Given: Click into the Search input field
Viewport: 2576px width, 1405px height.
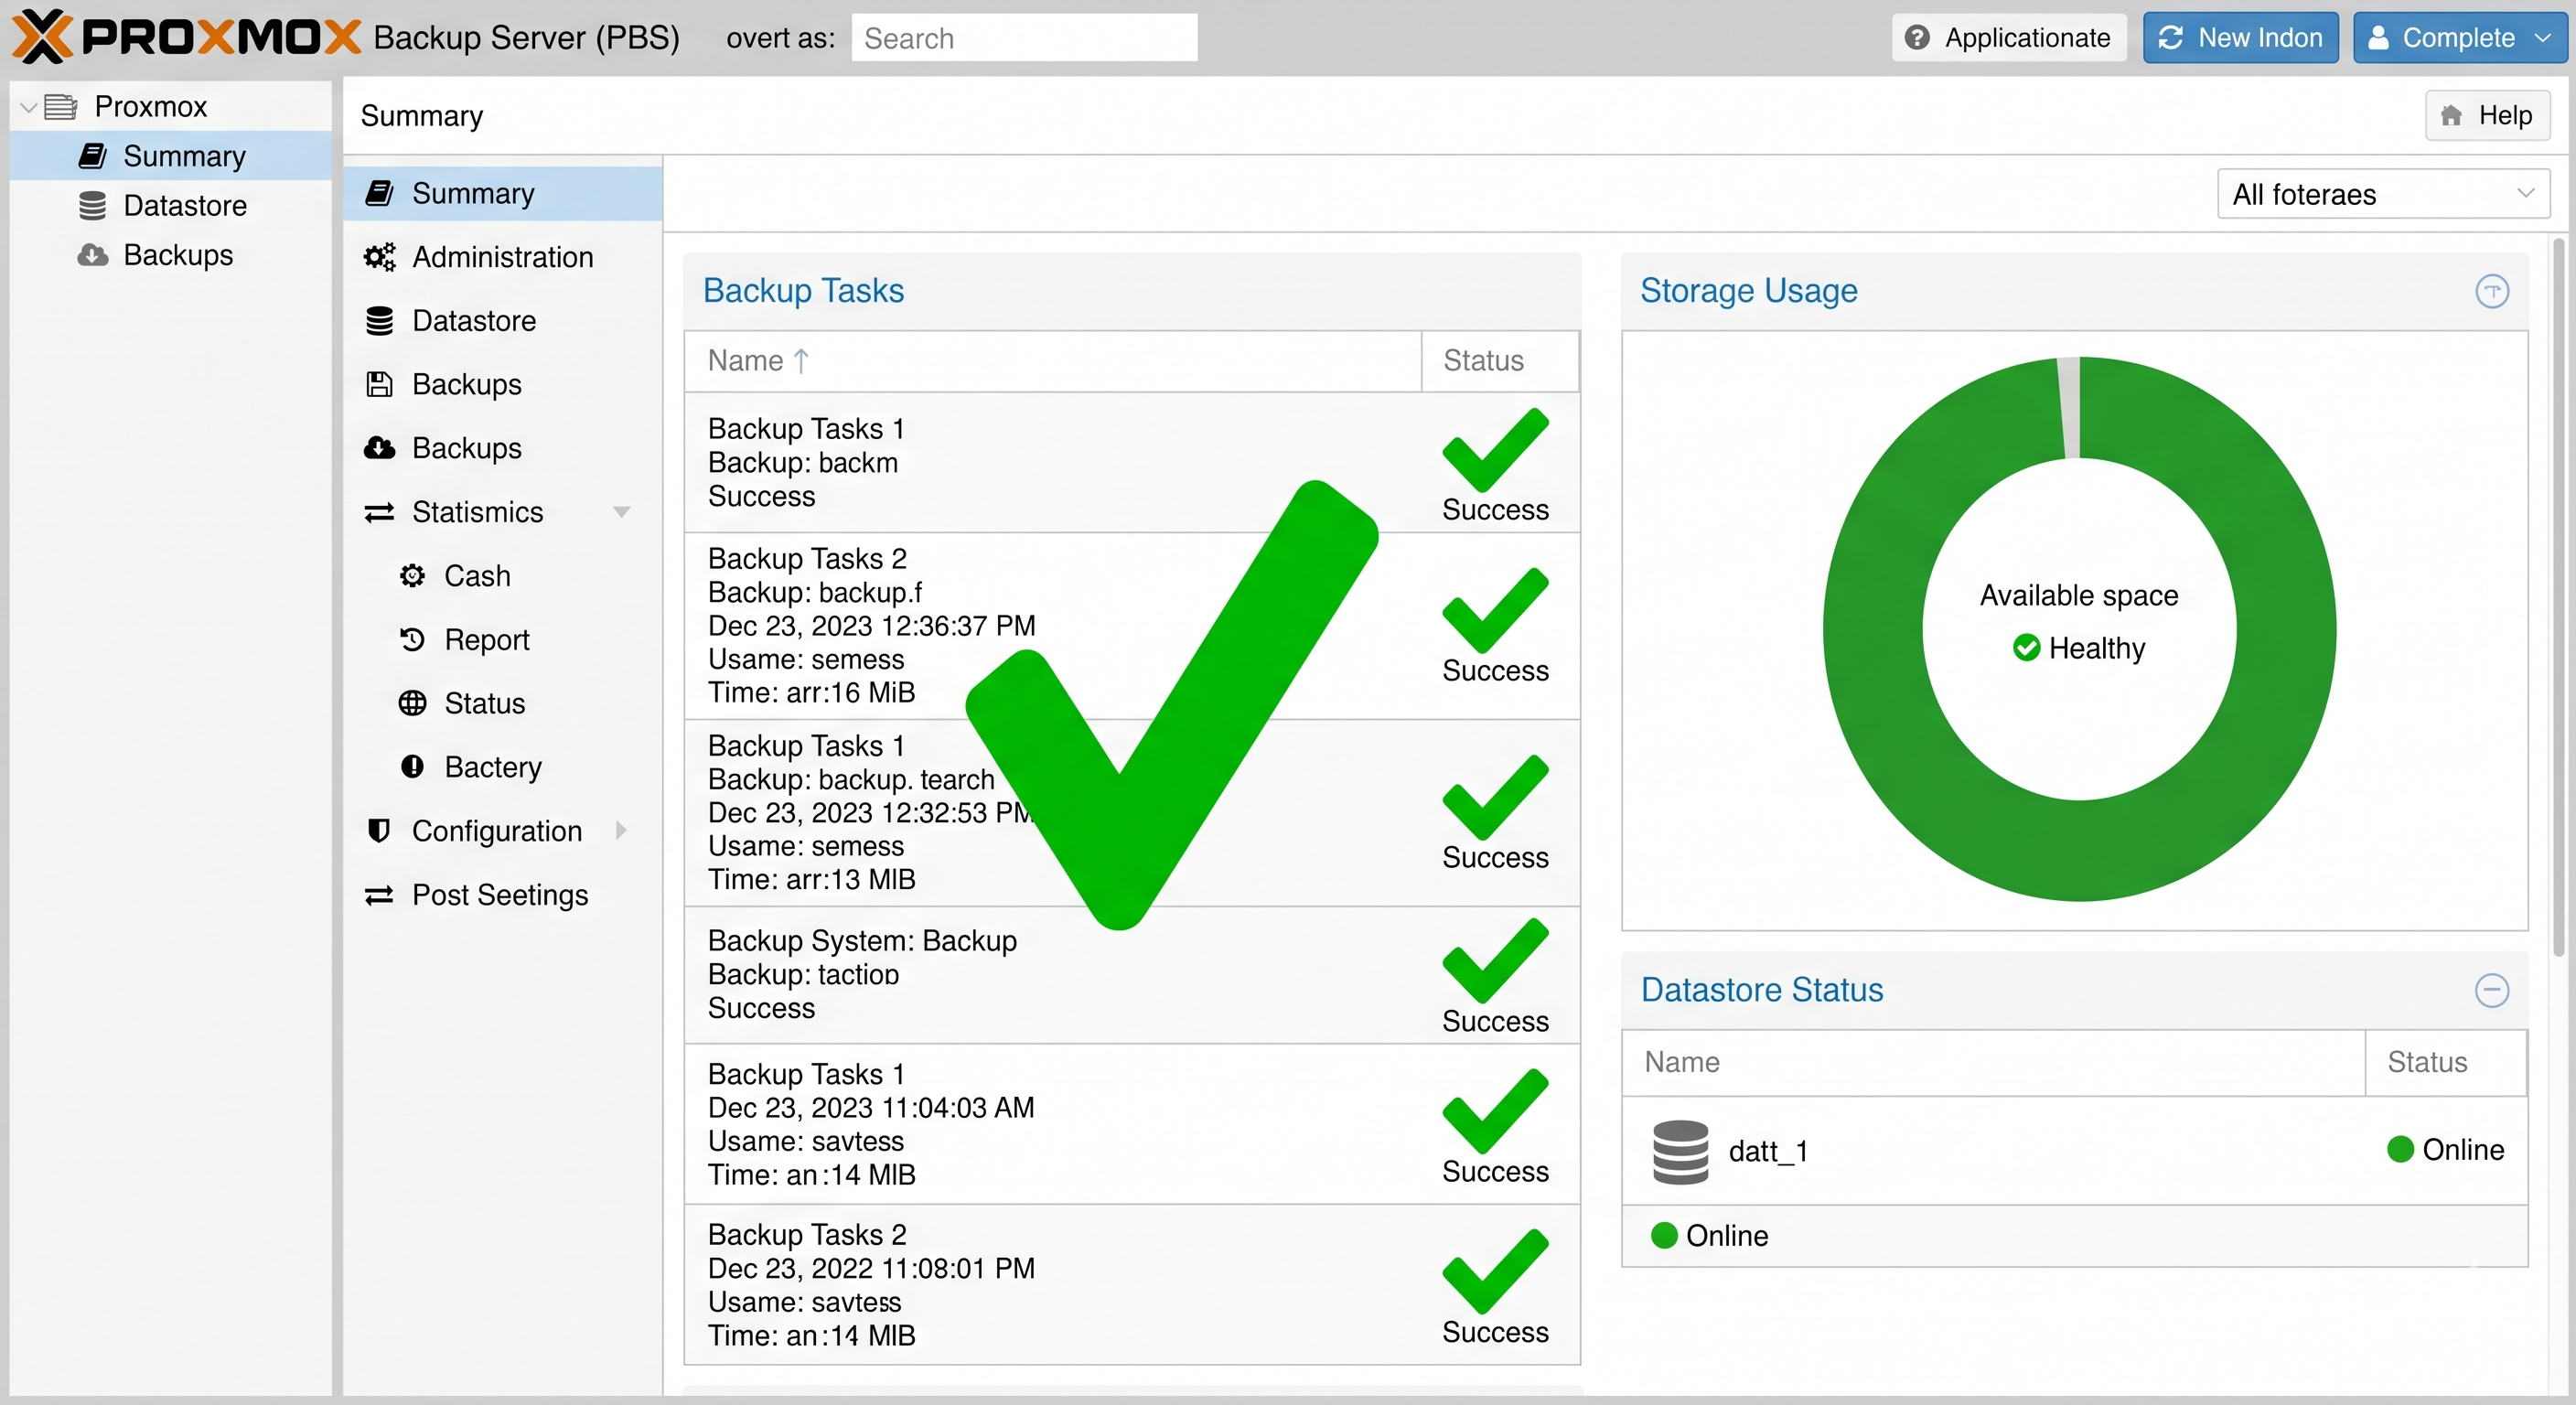Looking at the screenshot, I should click(x=1024, y=38).
